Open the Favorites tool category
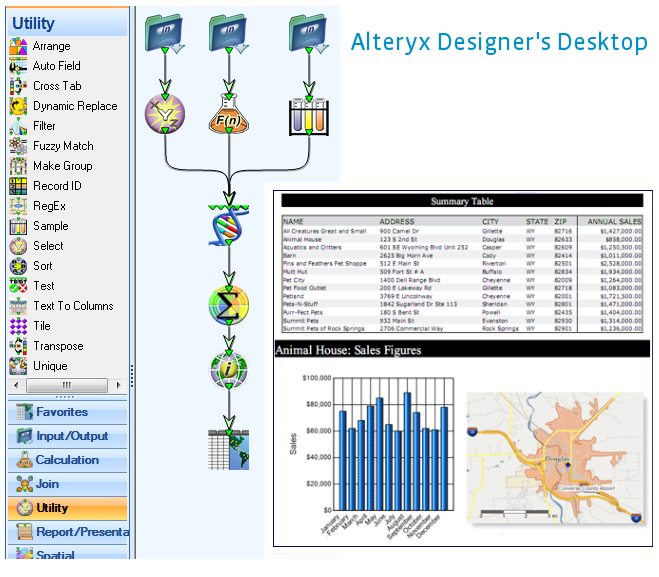Viewport: 659px width, 577px height. click(67, 412)
